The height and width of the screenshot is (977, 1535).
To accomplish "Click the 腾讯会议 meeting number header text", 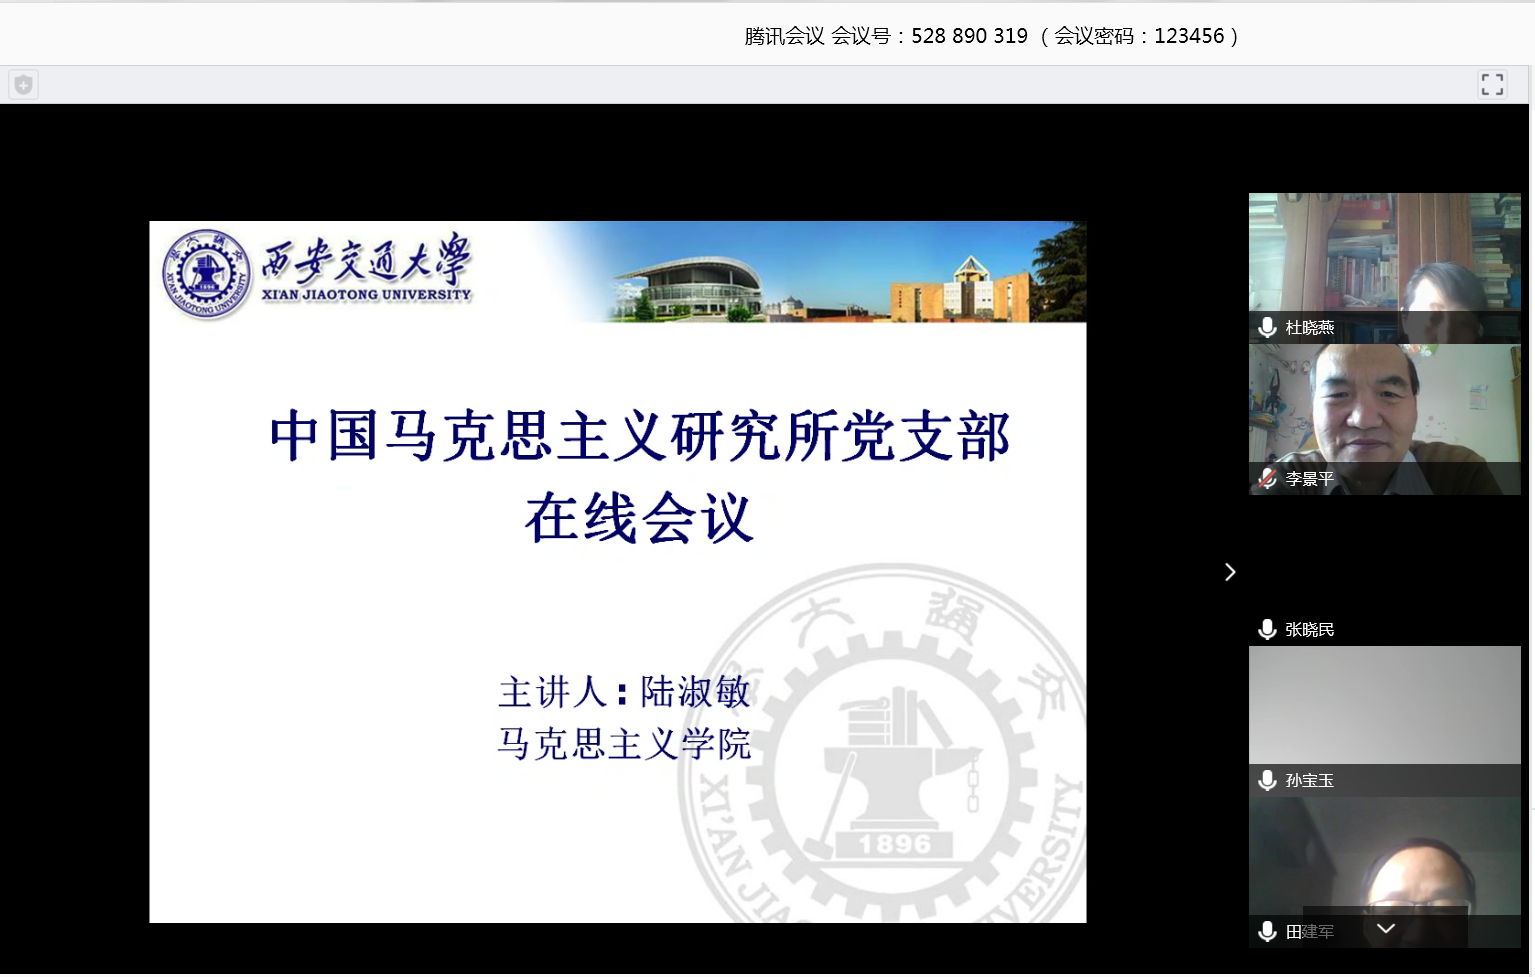I will 990,36.
